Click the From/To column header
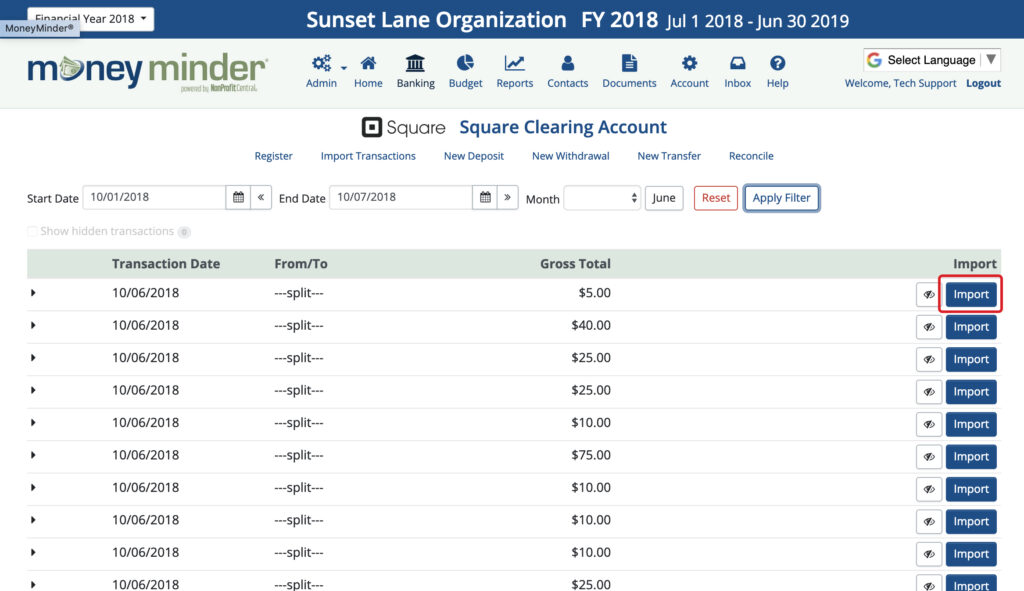The image size is (1024, 591). pos(300,264)
